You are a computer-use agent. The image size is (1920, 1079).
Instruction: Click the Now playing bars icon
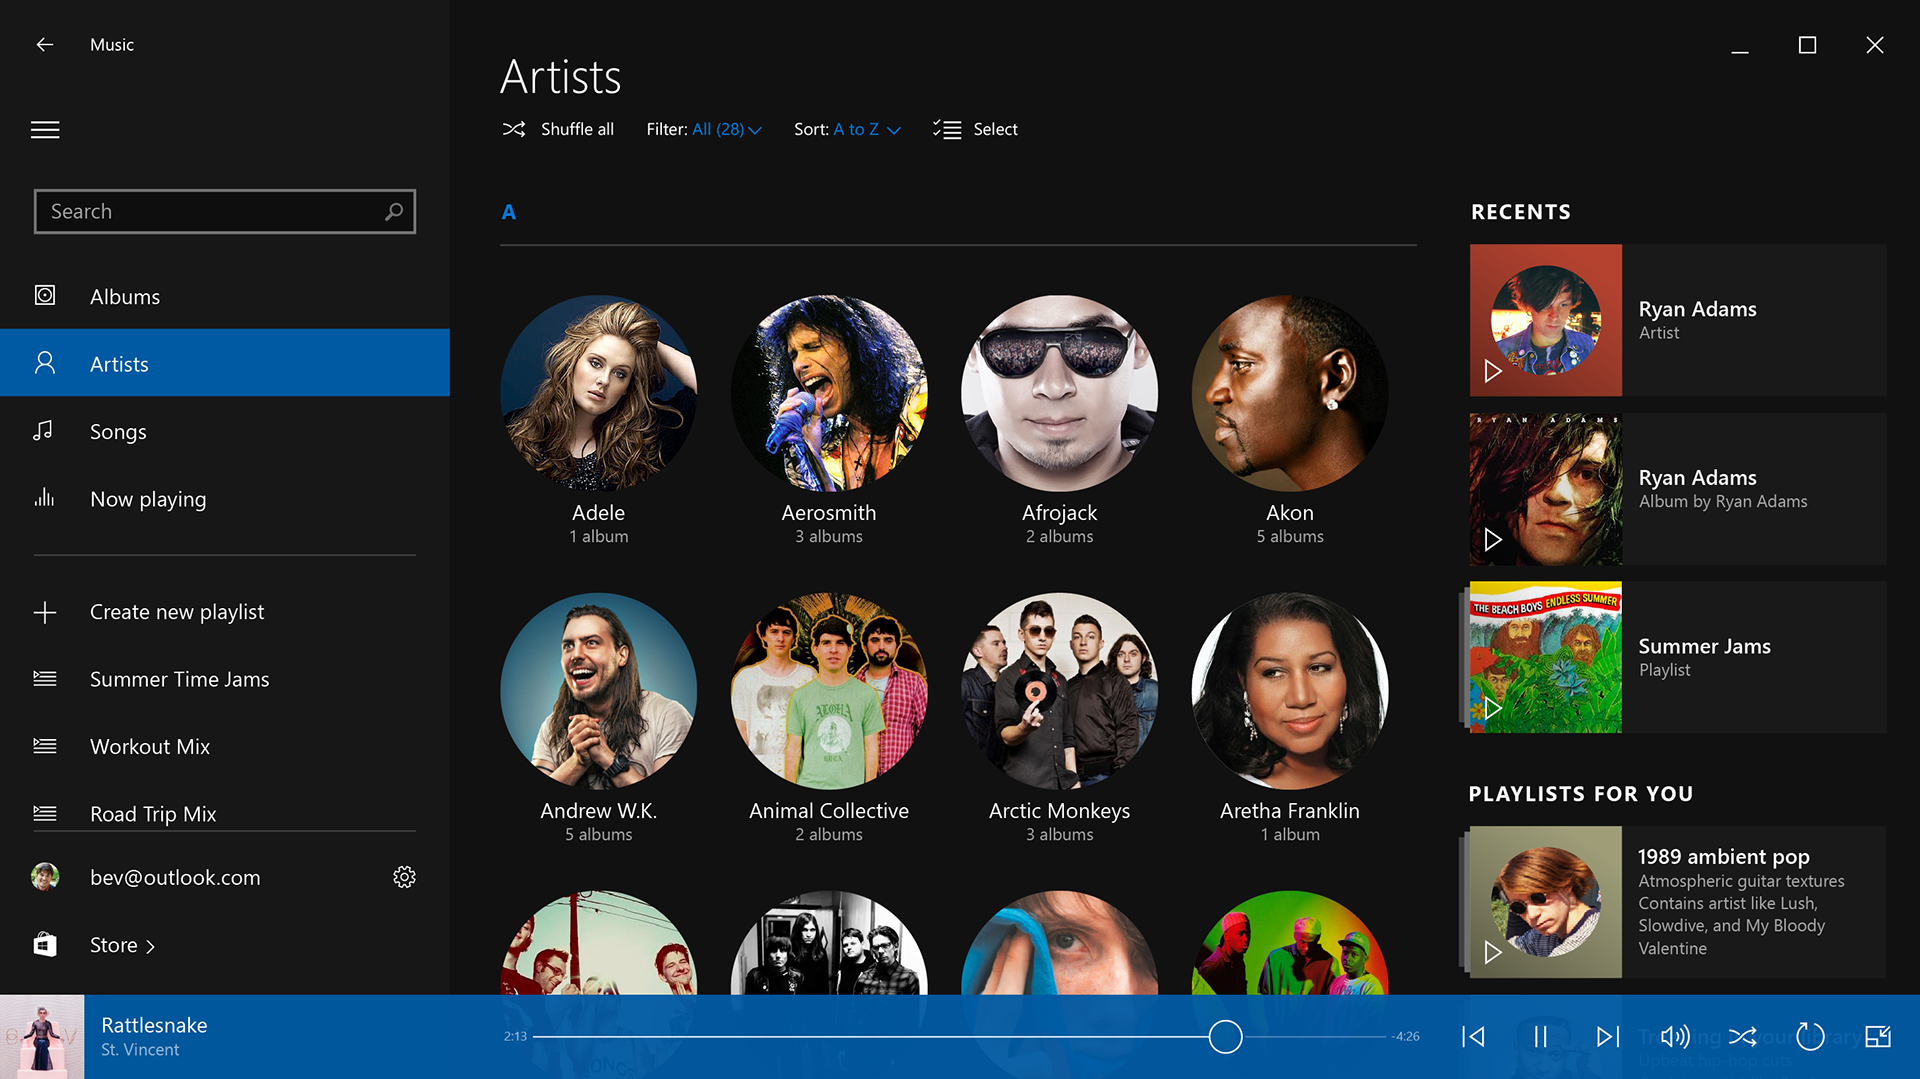44,497
